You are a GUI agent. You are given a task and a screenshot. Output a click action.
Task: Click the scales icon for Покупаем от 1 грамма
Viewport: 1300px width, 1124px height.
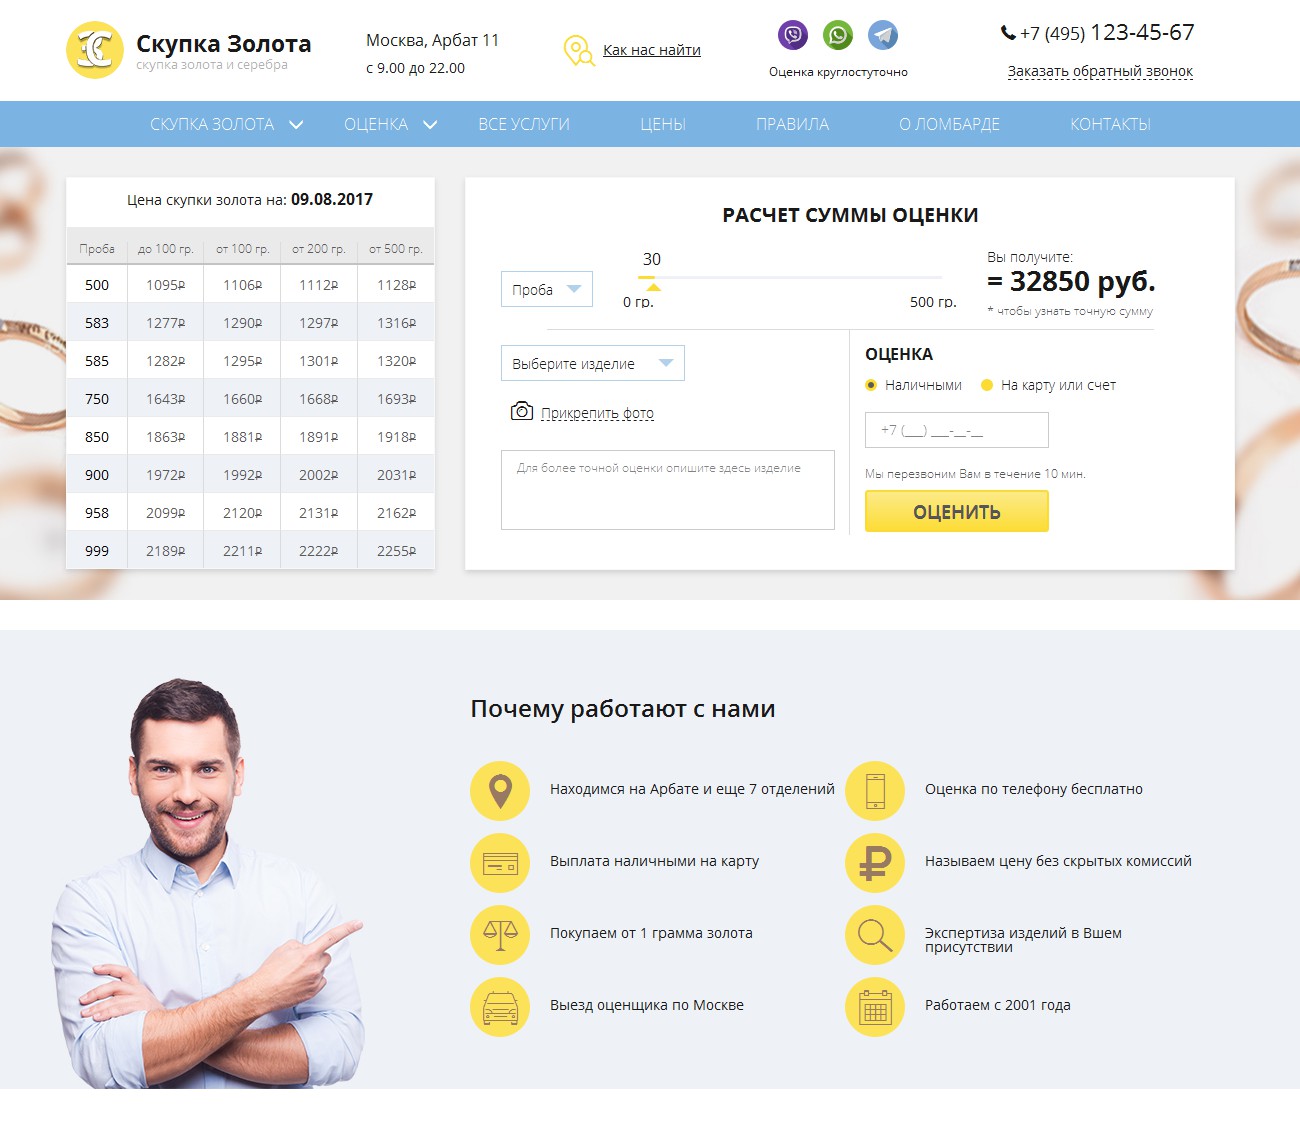tap(500, 934)
